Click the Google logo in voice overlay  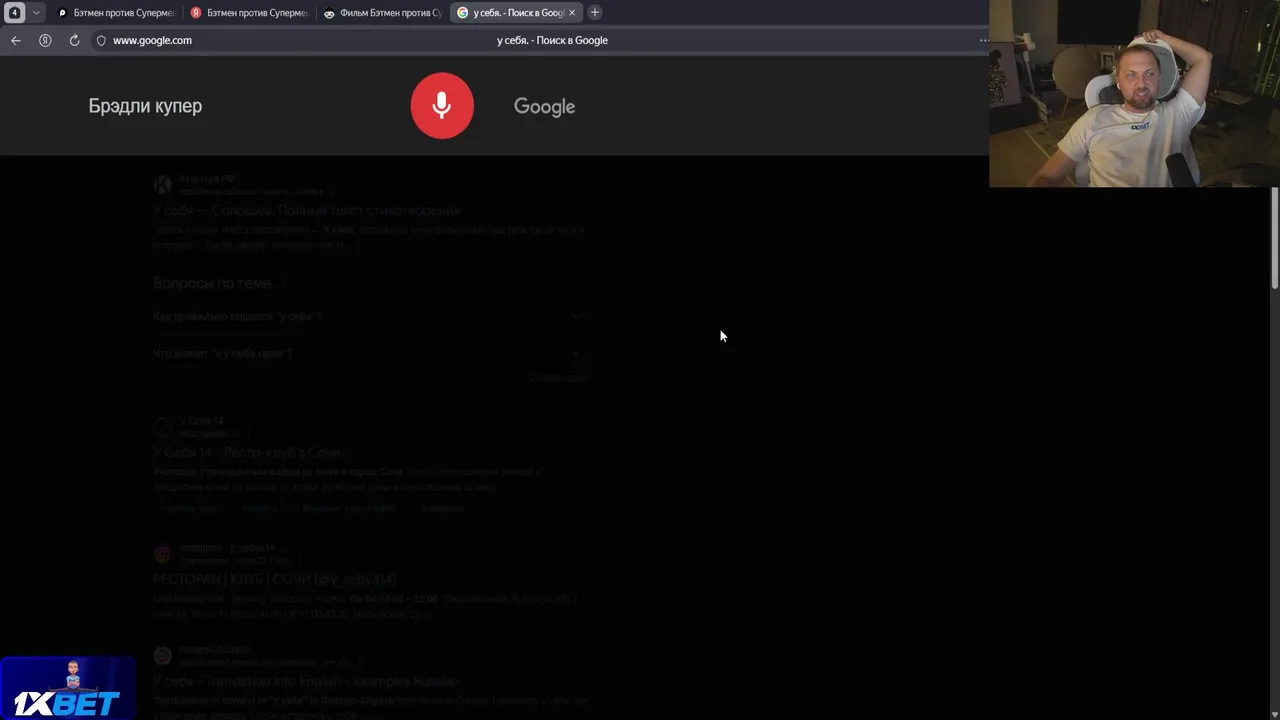[x=544, y=107]
